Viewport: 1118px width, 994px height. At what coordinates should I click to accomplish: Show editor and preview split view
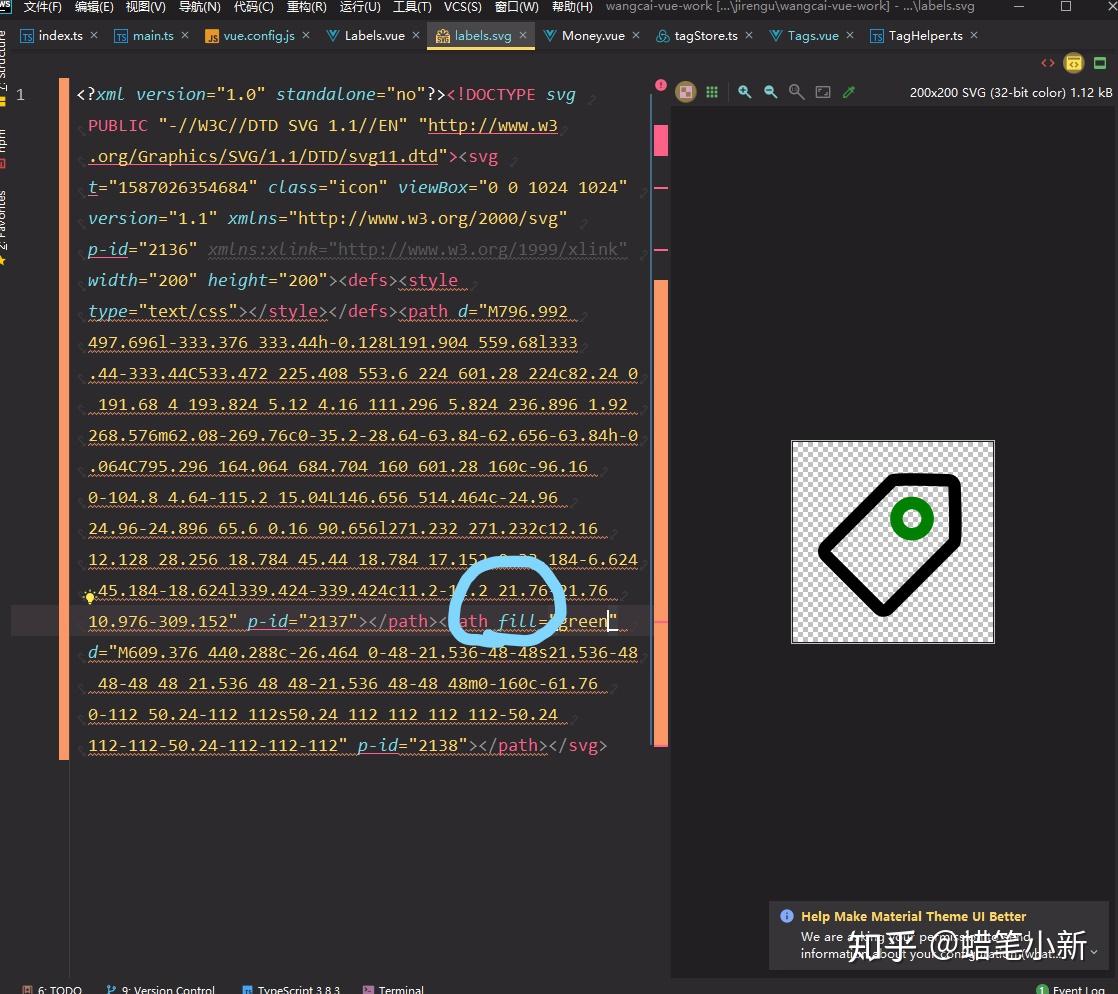click(1073, 63)
